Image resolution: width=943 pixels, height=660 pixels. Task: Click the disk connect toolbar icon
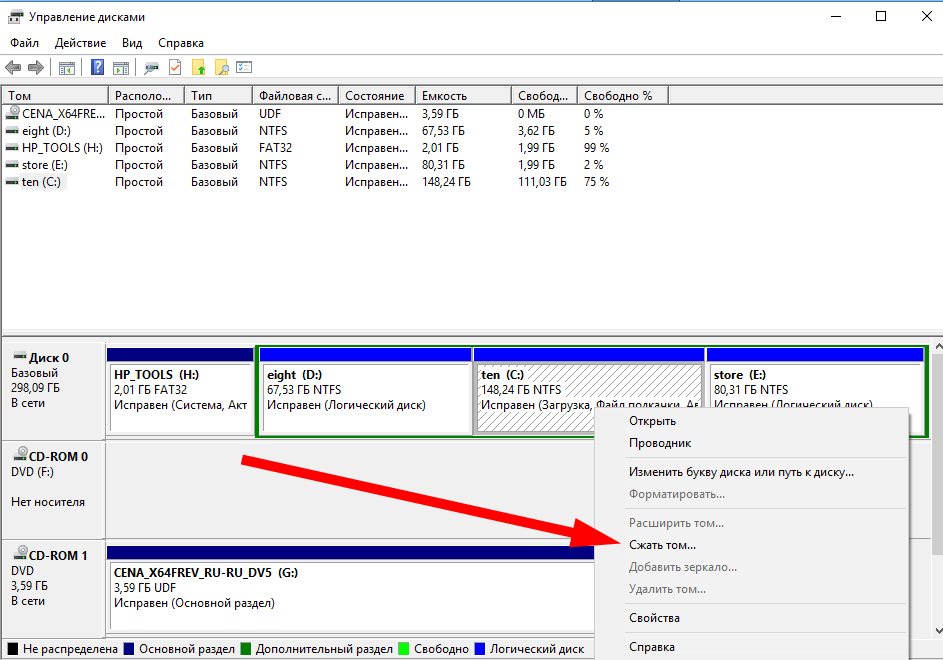click(x=151, y=68)
